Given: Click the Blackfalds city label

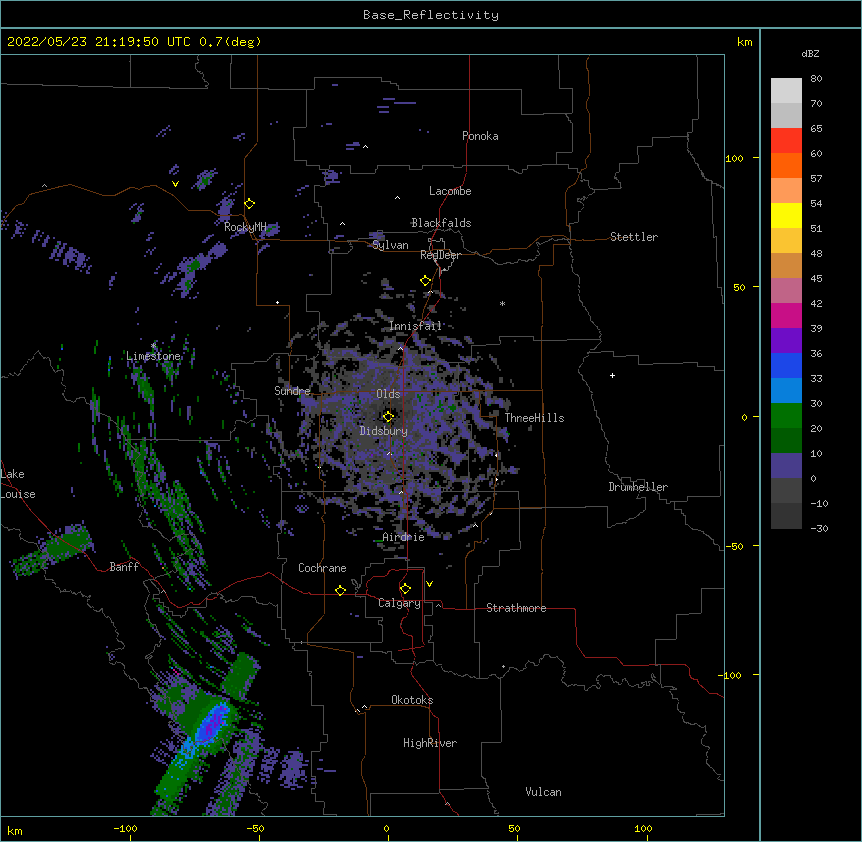Looking at the screenshot, I should click(441, 223).
